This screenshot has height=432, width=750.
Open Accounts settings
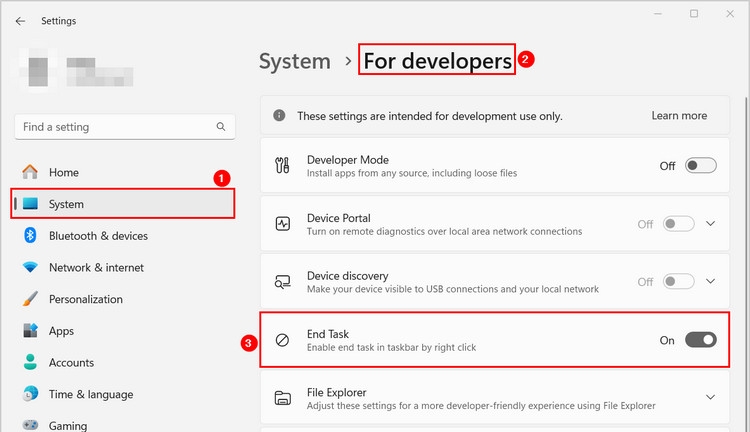[124, 362]
